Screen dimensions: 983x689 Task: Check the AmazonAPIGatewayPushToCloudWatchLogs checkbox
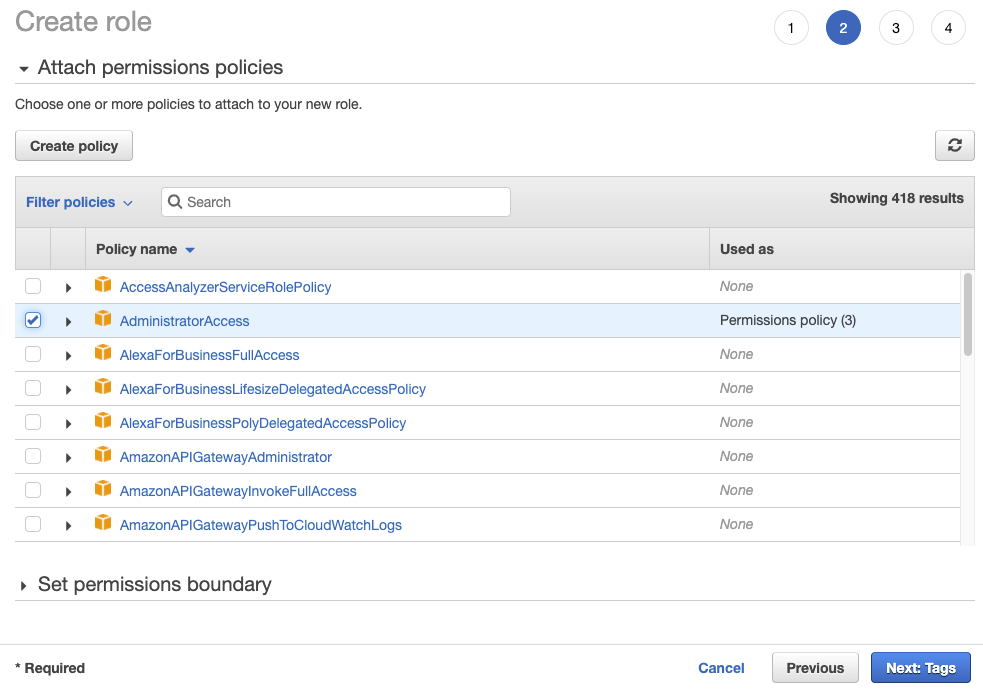click(33, 523)
